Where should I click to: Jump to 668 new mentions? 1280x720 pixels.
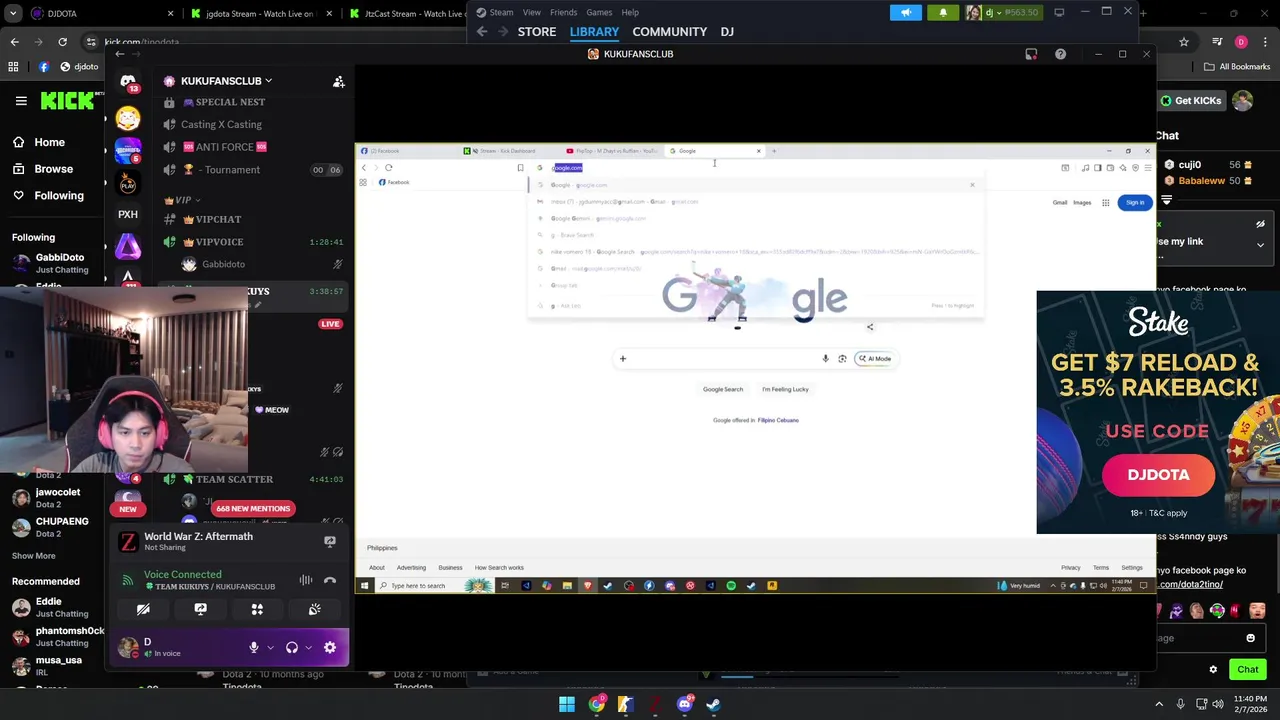(x=252, y=509)
